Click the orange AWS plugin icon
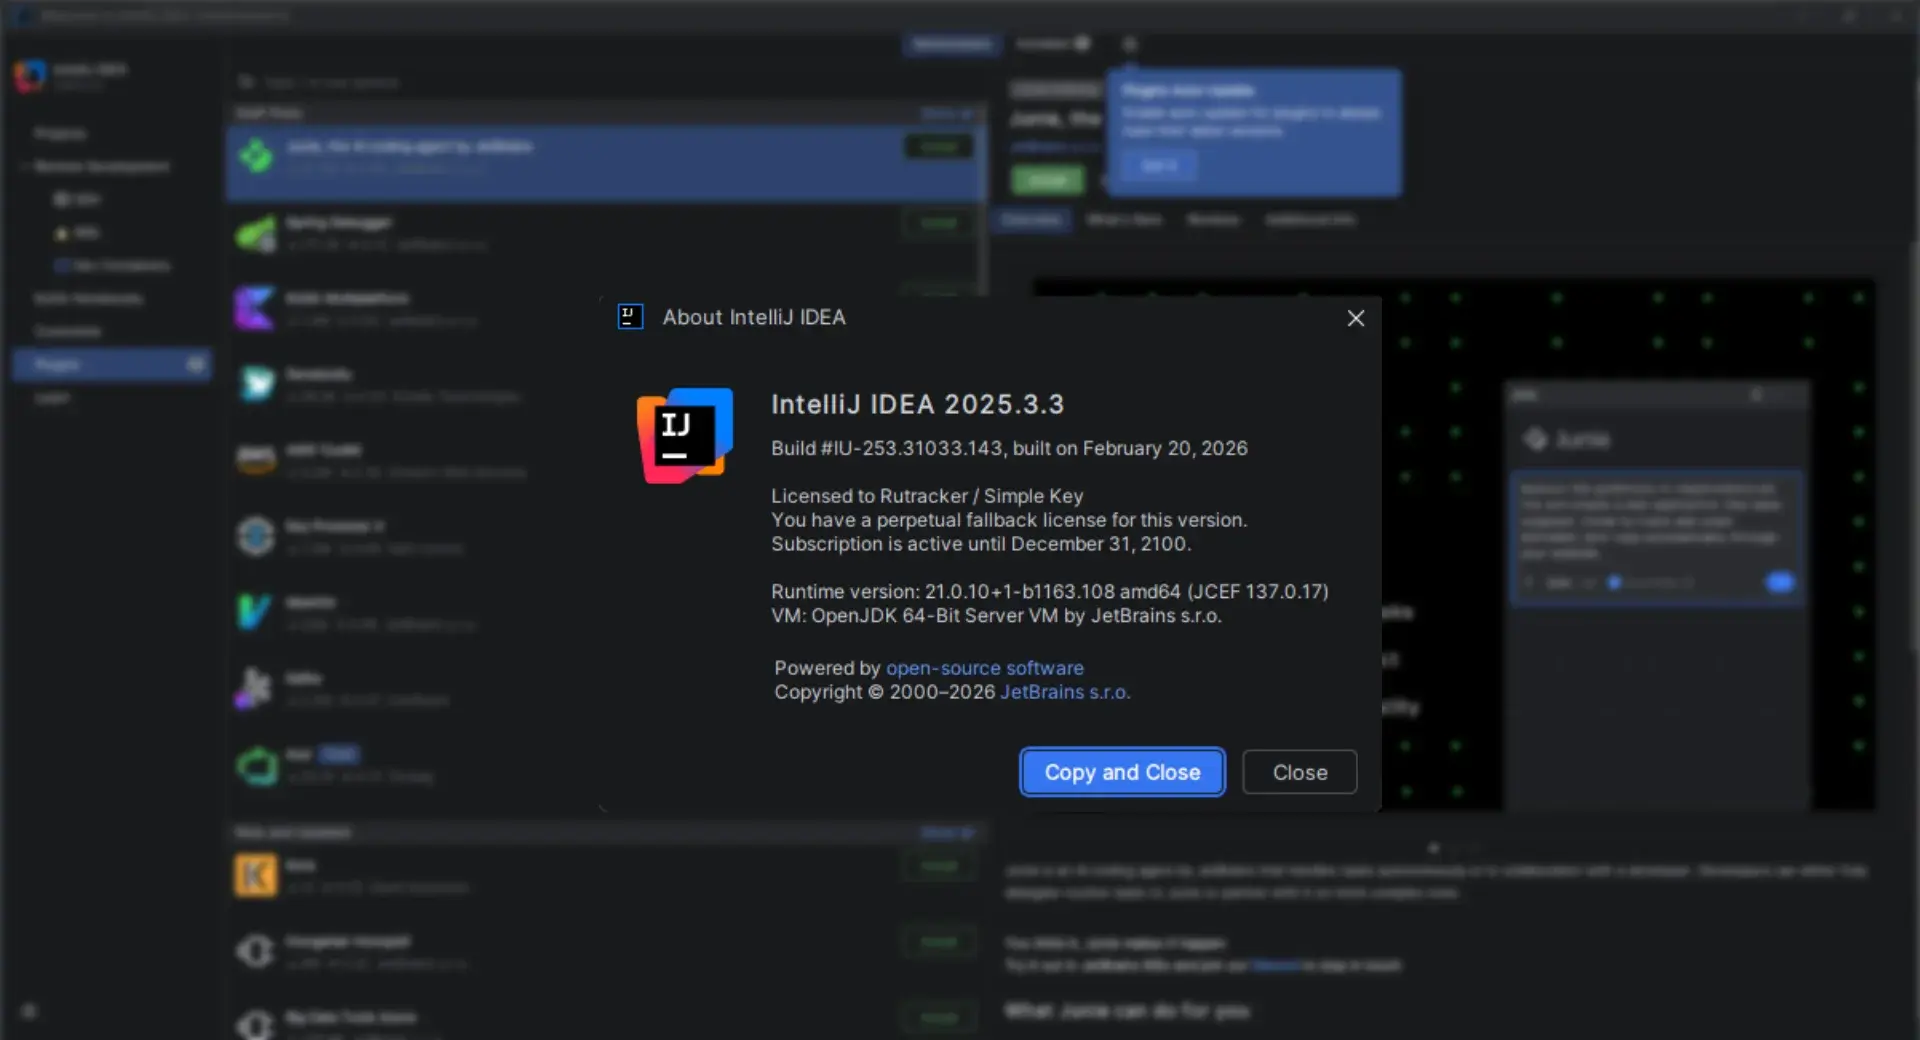 256,460
